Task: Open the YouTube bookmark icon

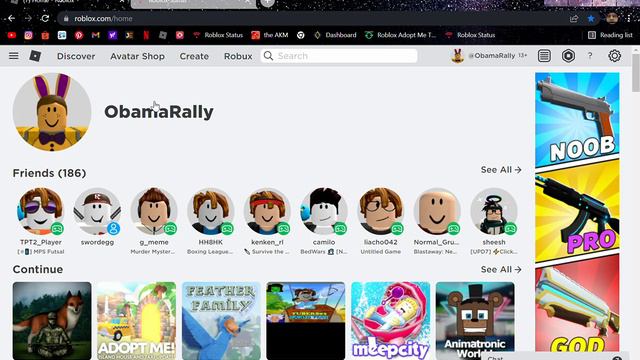Action: pyautogui.click(x=11, y=36)
